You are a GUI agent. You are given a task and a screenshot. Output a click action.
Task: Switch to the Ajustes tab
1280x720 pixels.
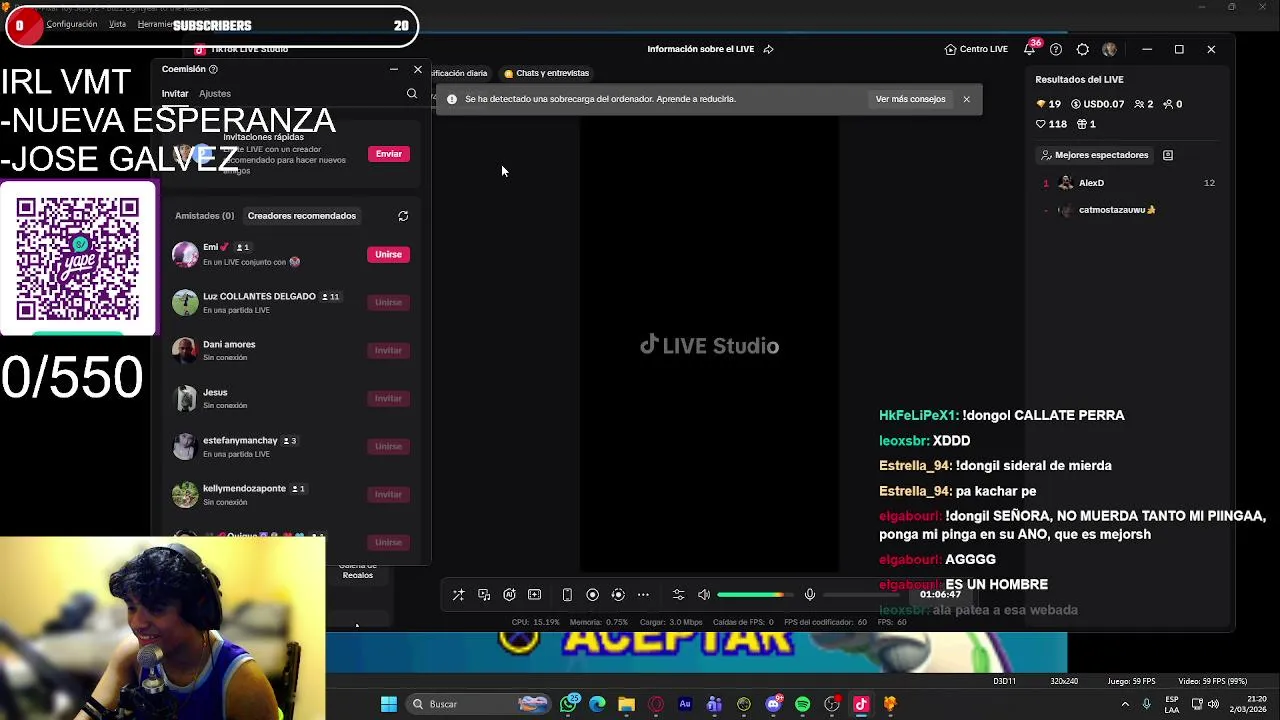click(215, 94)
